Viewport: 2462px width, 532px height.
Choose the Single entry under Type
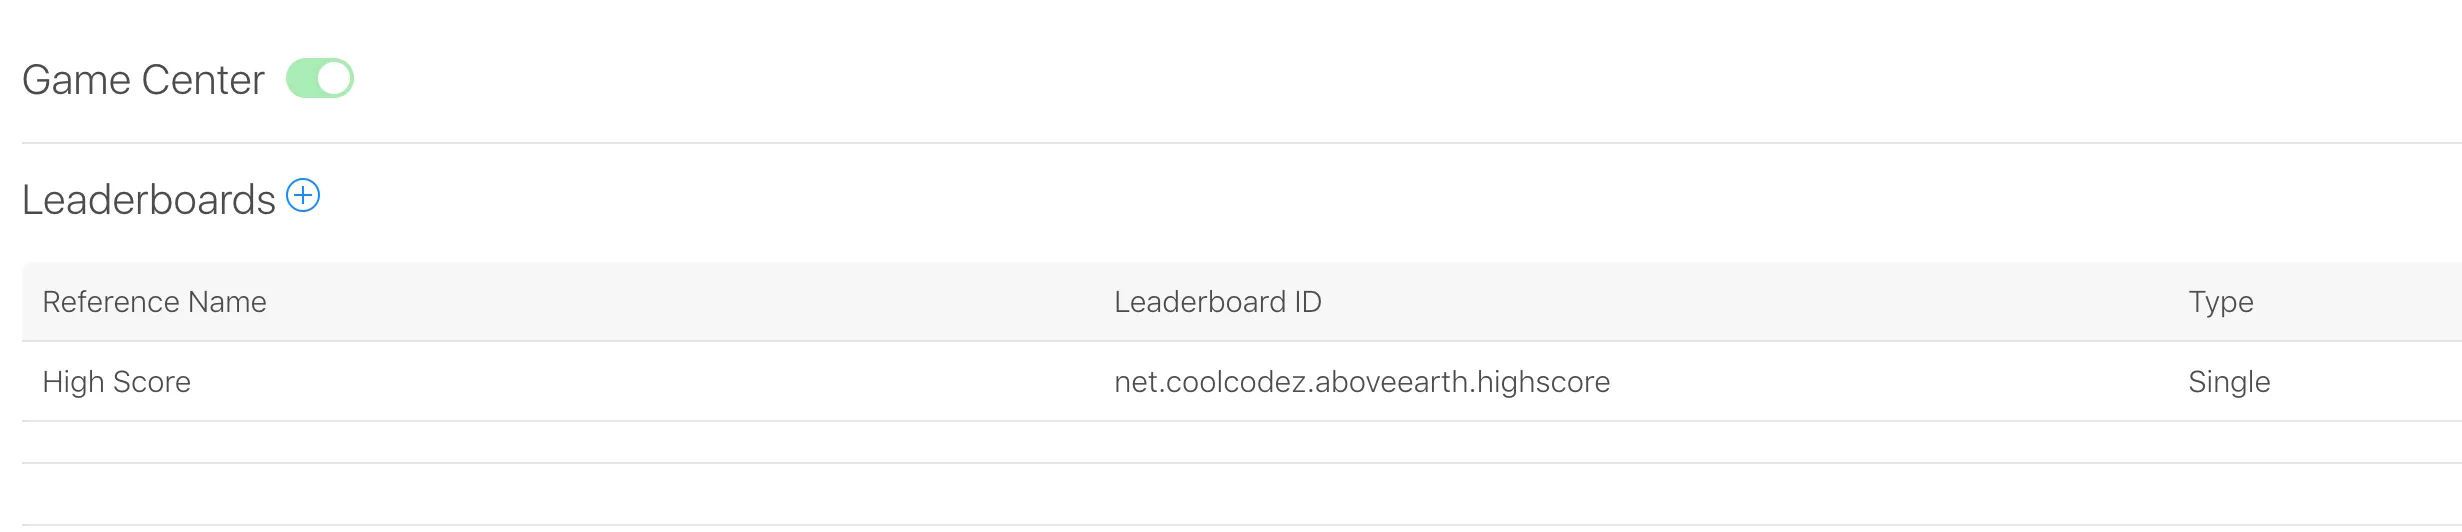[x=2228, y=382]
